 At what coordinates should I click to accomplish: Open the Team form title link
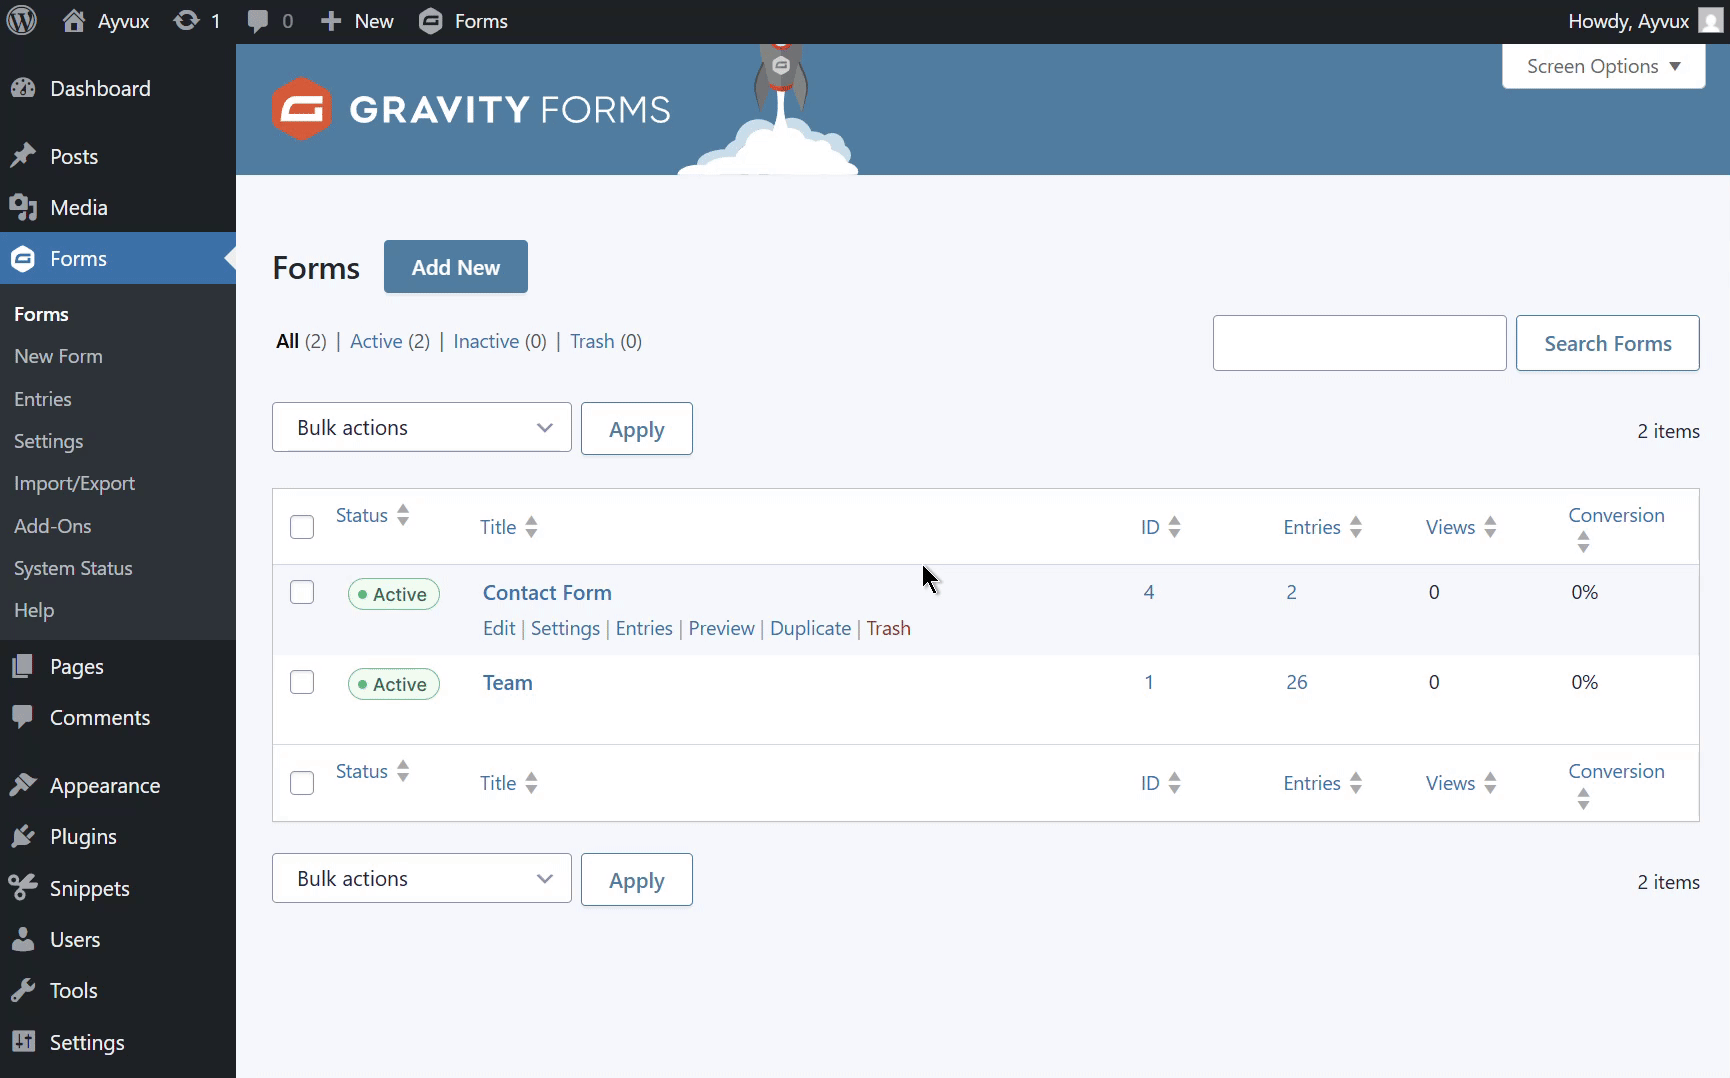click(x=508, y=682)
